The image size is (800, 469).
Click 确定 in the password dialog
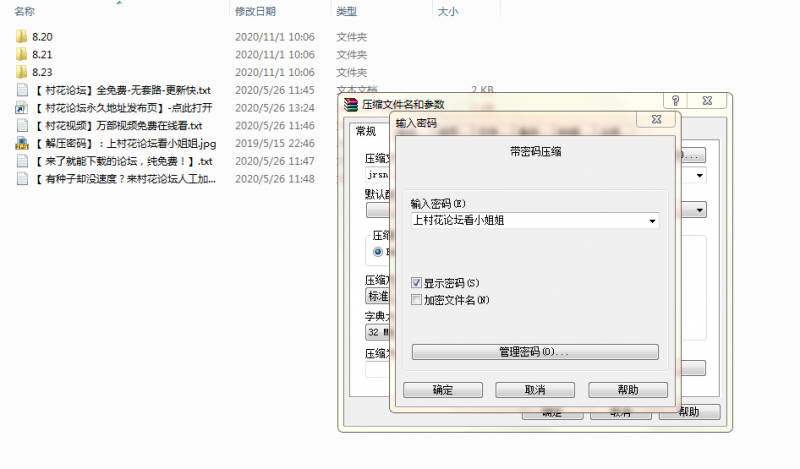[x=442, y=390]
